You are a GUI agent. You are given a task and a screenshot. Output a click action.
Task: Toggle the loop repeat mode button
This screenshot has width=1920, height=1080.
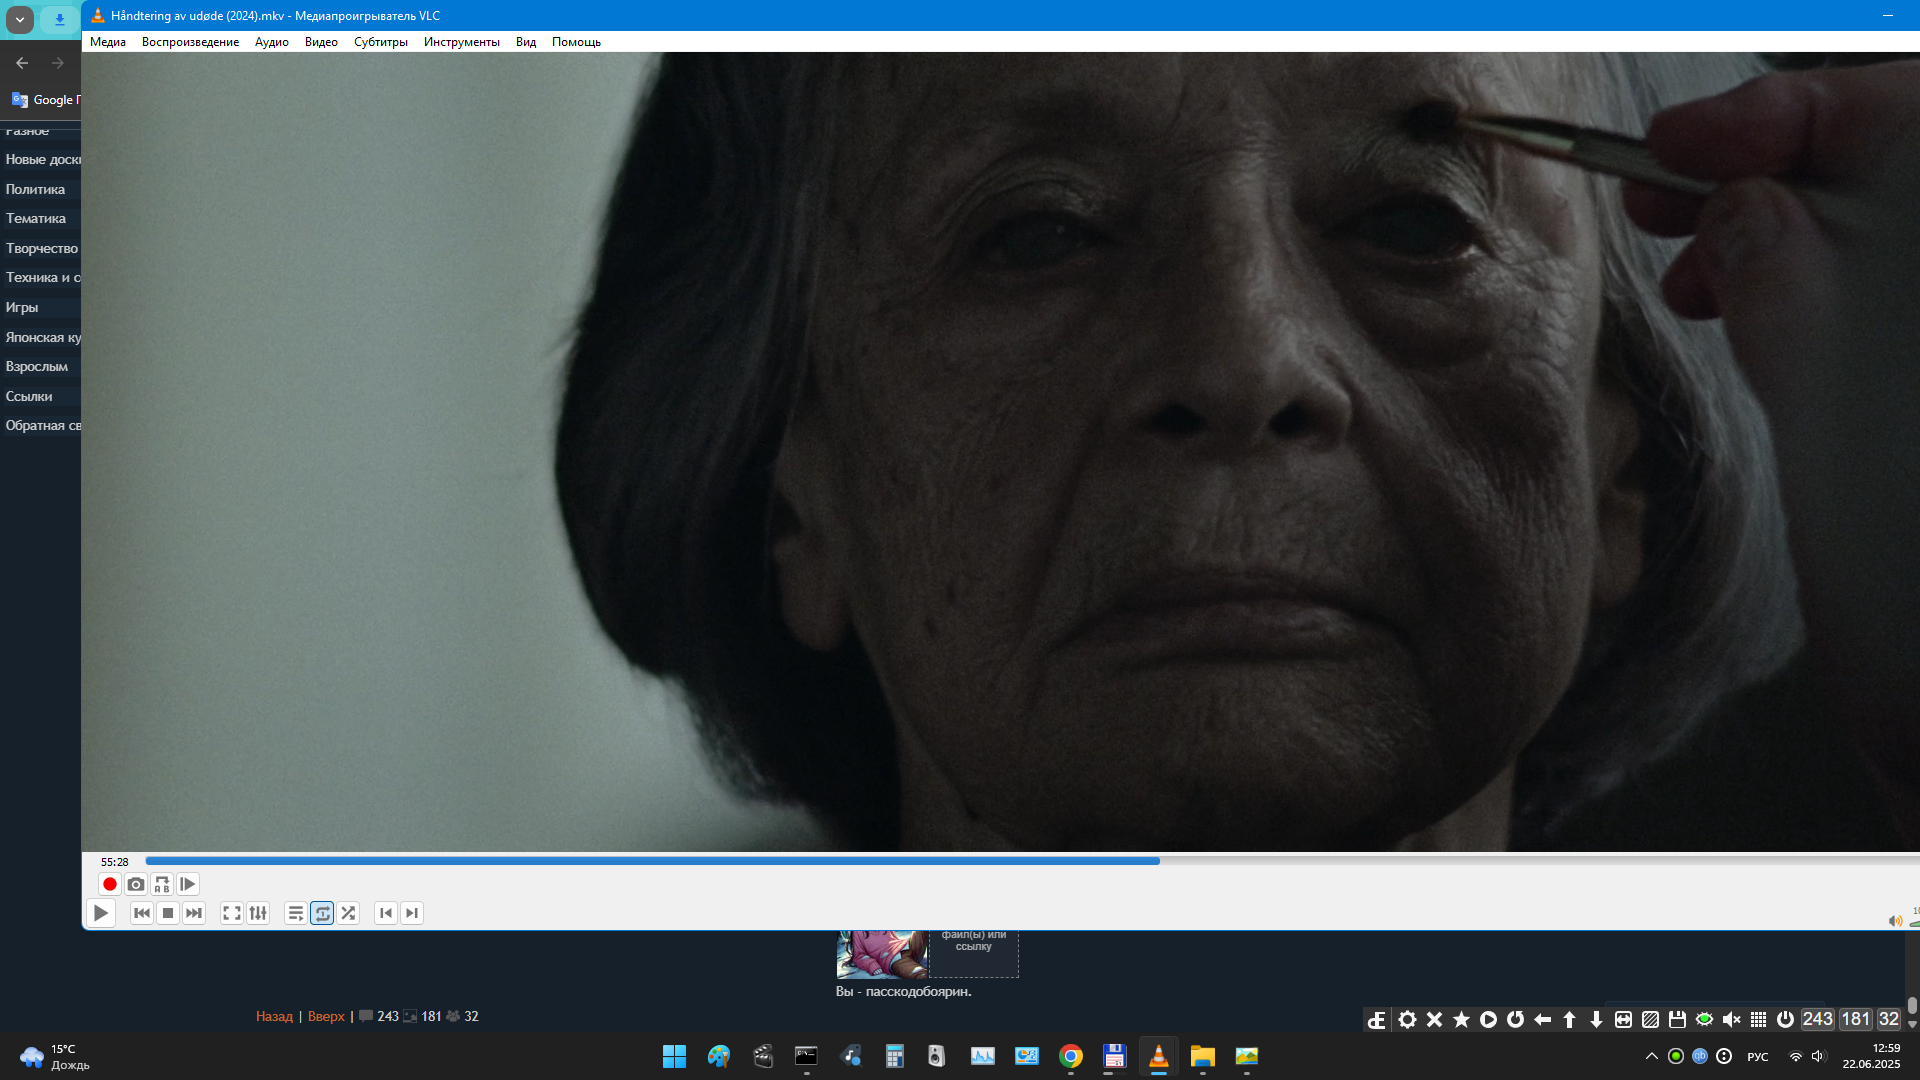pyautogui.click(x=322, y=913)
